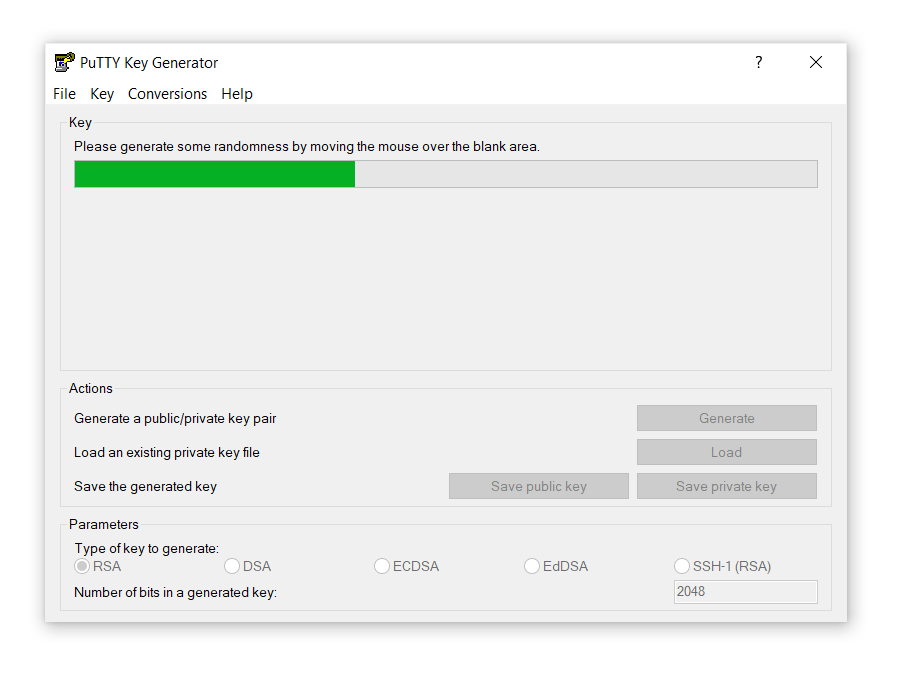
Task: Click the Save public key button
Action: (x=539, y=486)
